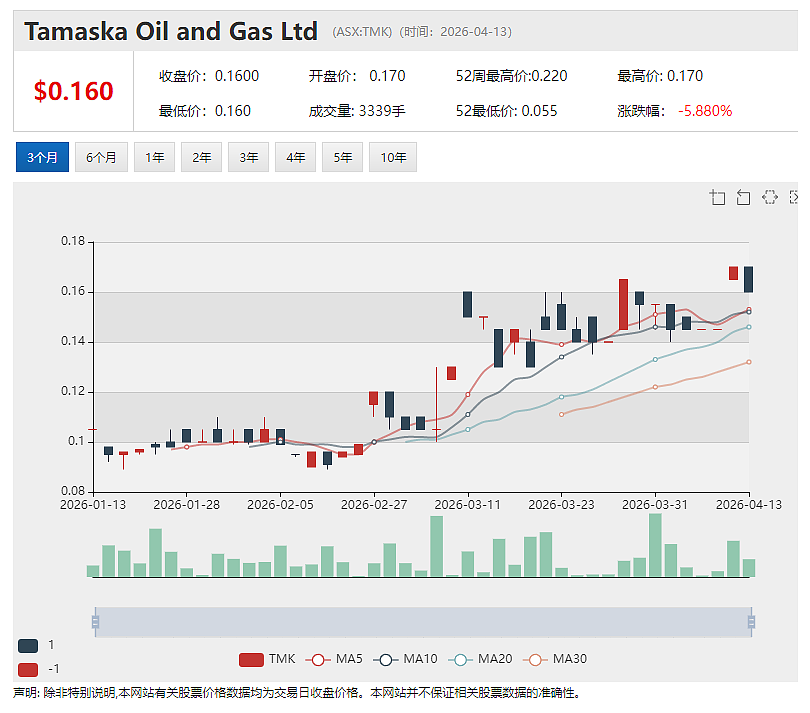Click the 声明 disclaimer text line
The height and width of the screenshot is (713, 810).
tap(297, 693)
